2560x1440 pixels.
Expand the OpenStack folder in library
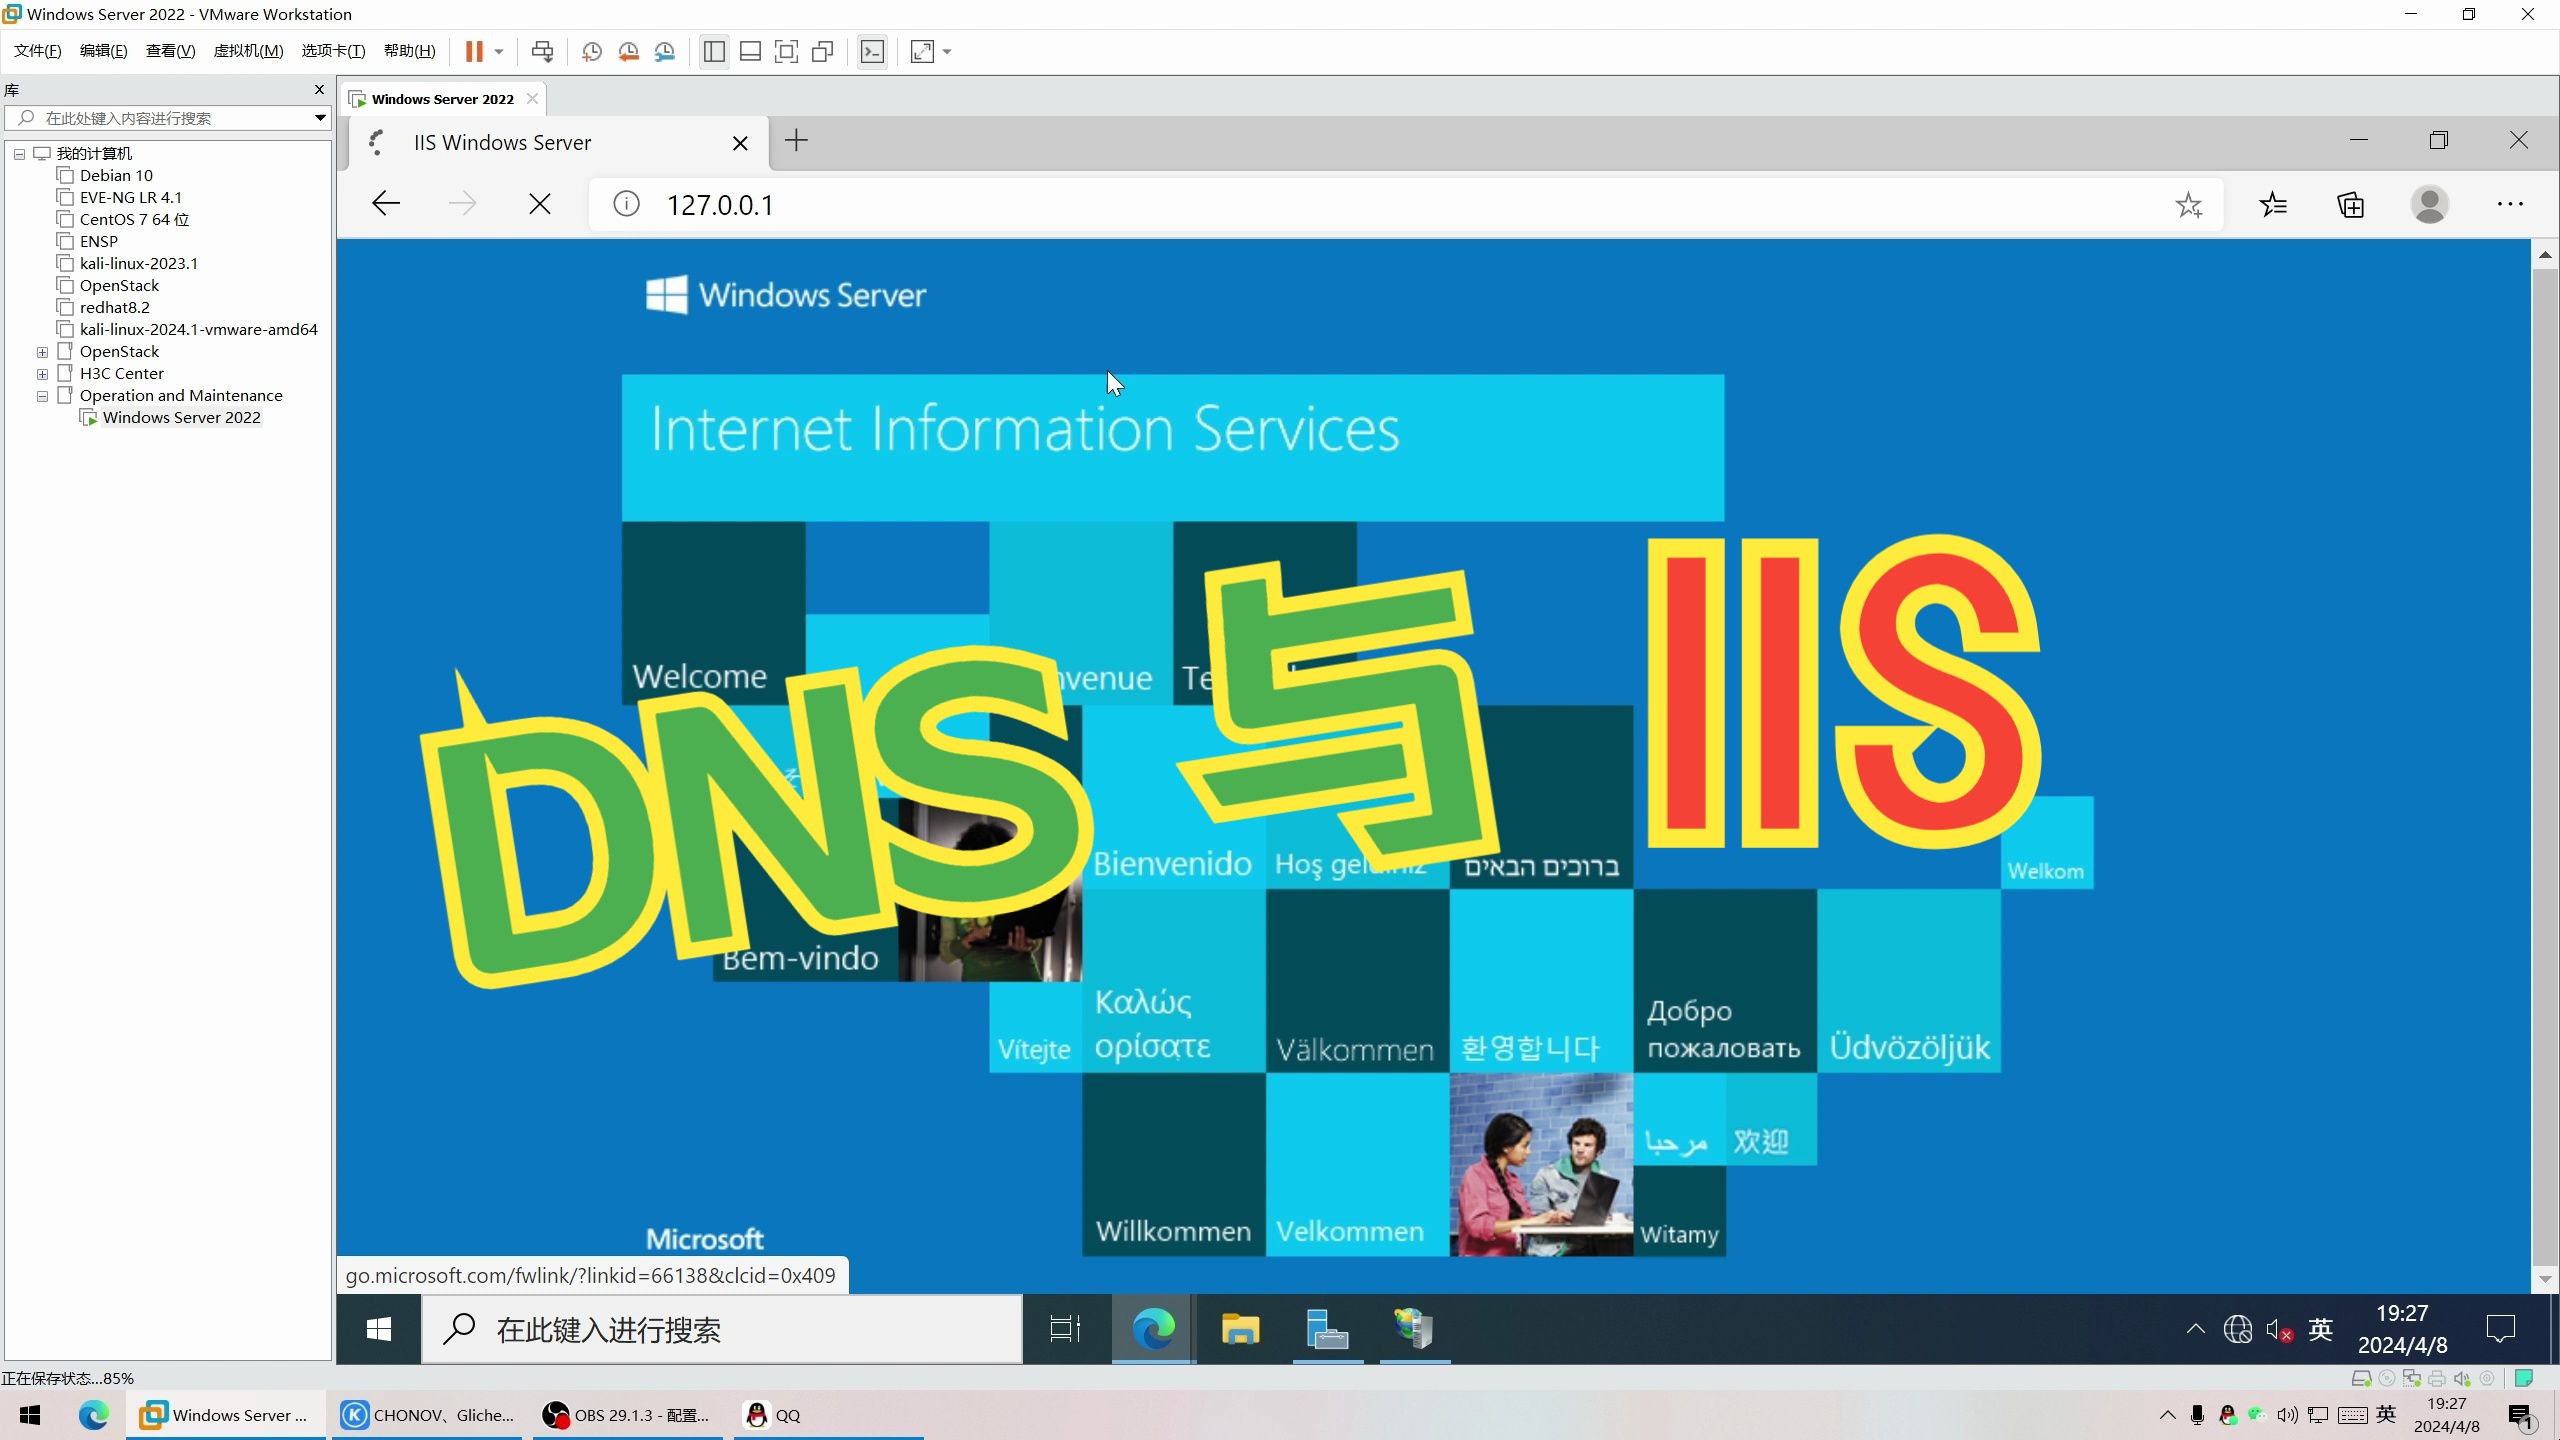pyautogui.click(x=42, y=352)
